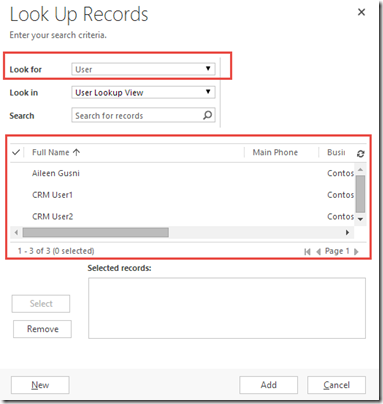Viewport: 383px width, 404px height.
Task: Go to the previous page arrow
Action: click(318, 252)
